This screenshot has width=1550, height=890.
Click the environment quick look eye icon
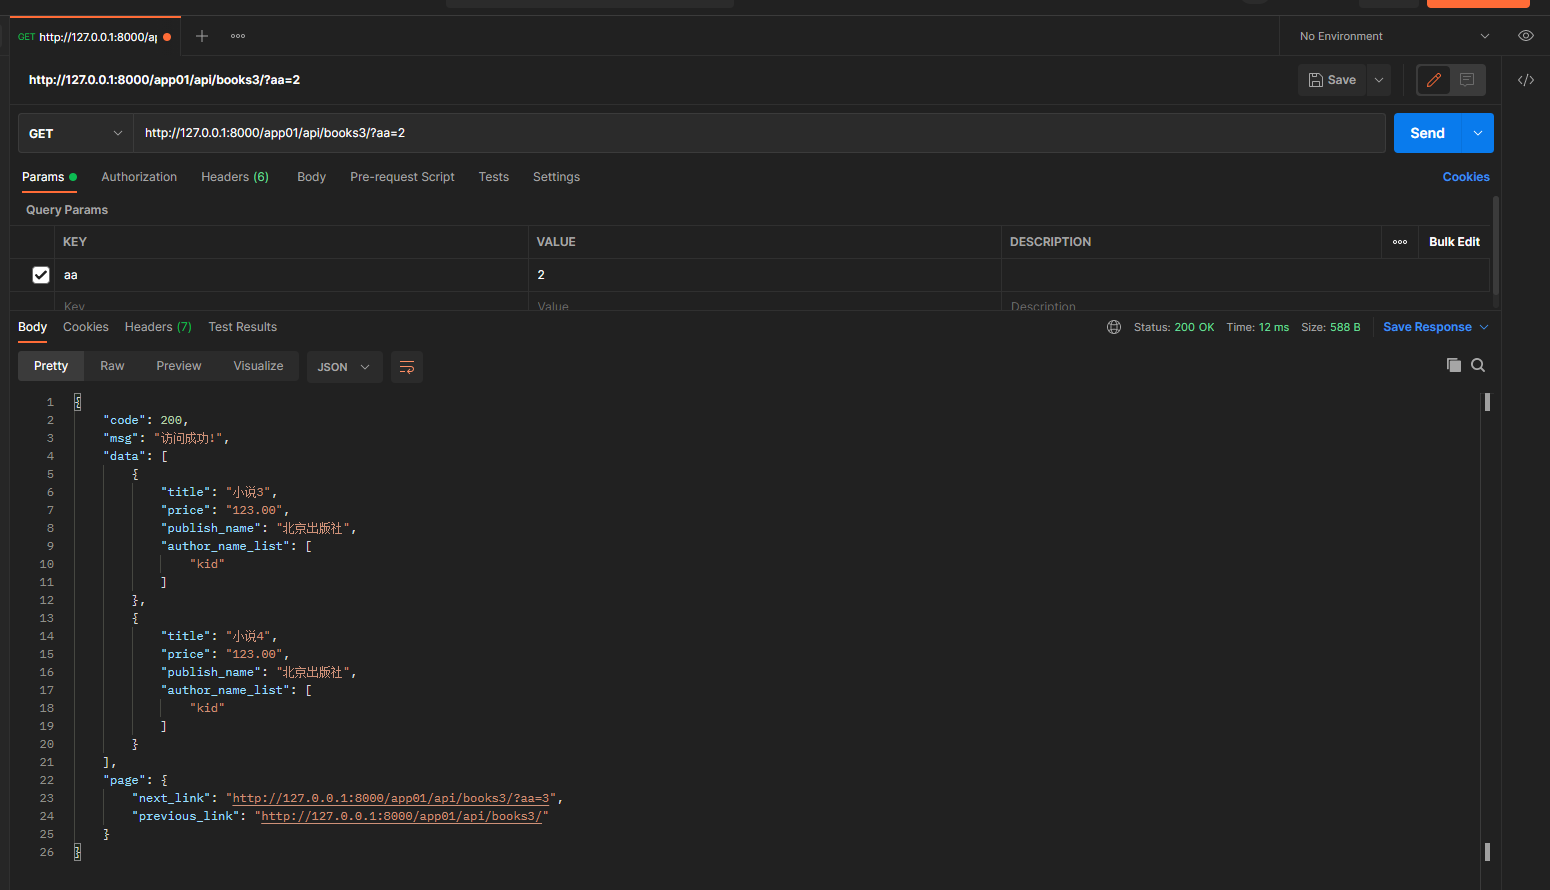click(x=1525, y=36)
